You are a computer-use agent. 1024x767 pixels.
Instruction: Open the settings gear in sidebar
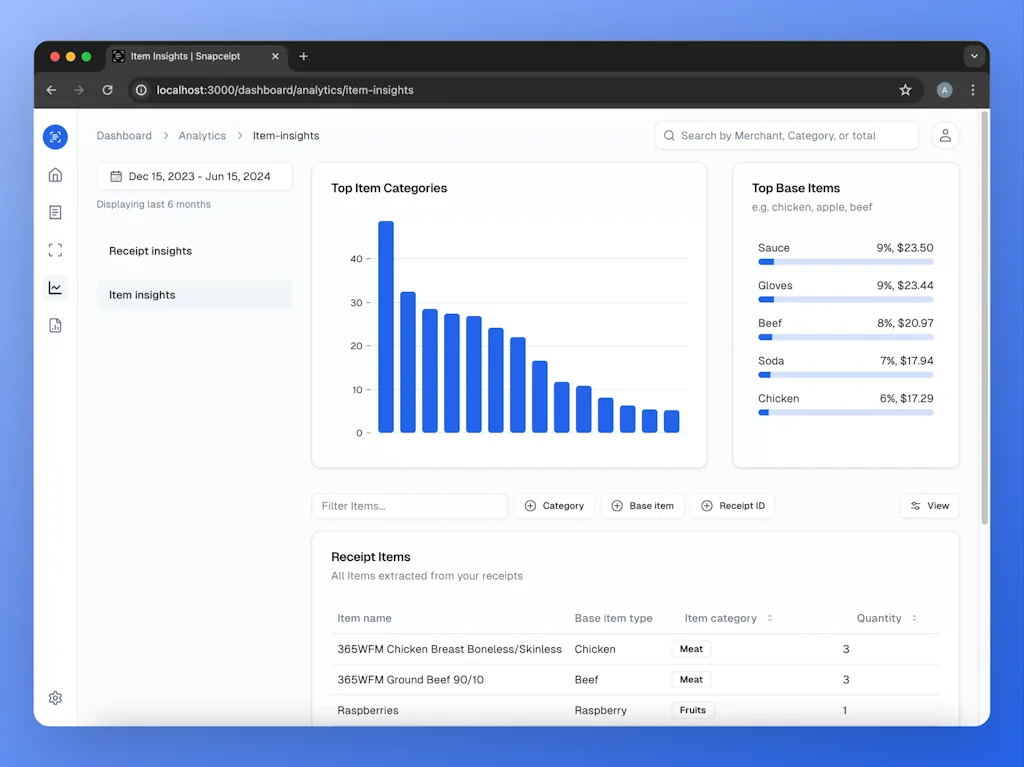tap(55, 698)
